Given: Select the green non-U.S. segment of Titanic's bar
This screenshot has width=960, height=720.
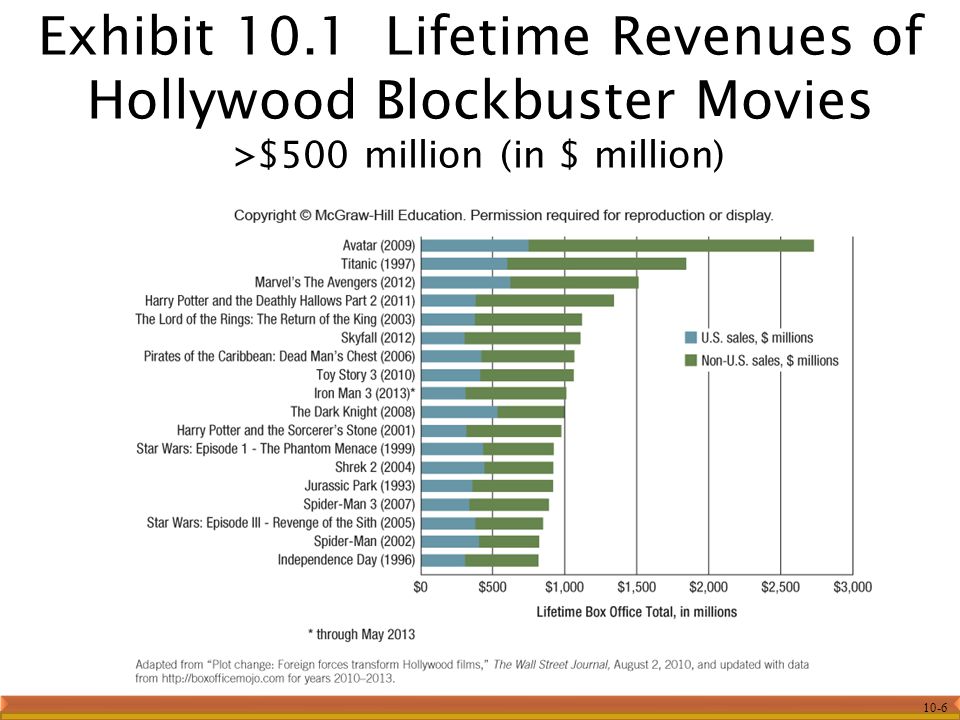Looking at the screenshot, I should click(597, 264).
